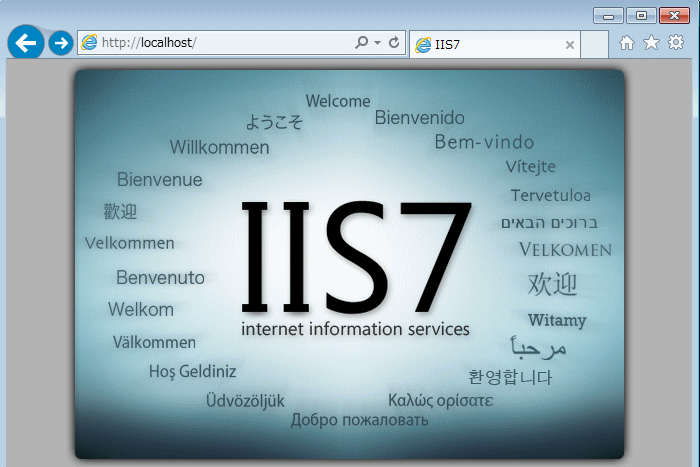
Task: Click the Hebrew 'ברוכים הבאים' text
Action: point(550,223)
